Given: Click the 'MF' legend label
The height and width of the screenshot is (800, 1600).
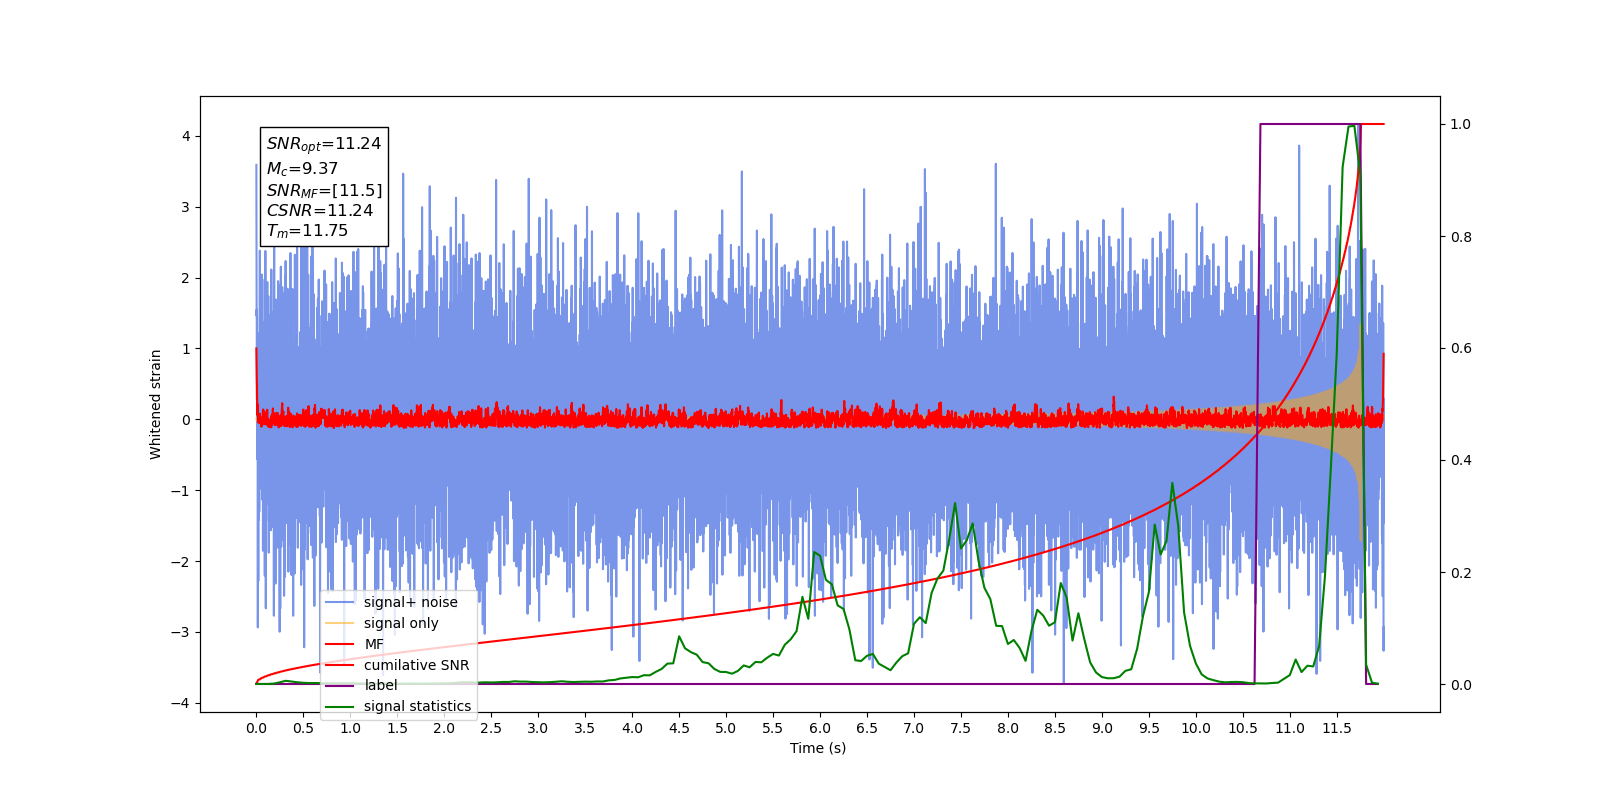Looking at the screenshot, I should pyautogui.click(x=374, y=644).
